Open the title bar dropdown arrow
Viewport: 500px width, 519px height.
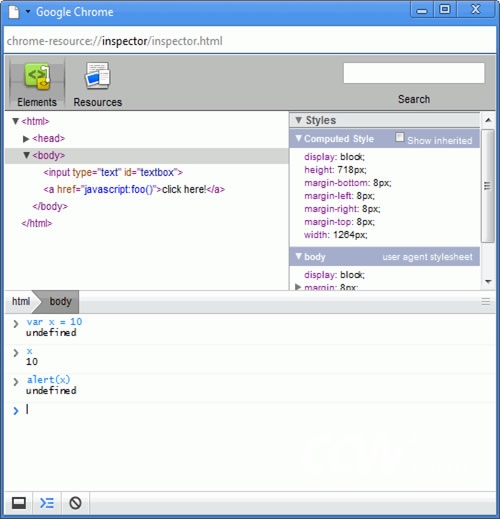28,12
